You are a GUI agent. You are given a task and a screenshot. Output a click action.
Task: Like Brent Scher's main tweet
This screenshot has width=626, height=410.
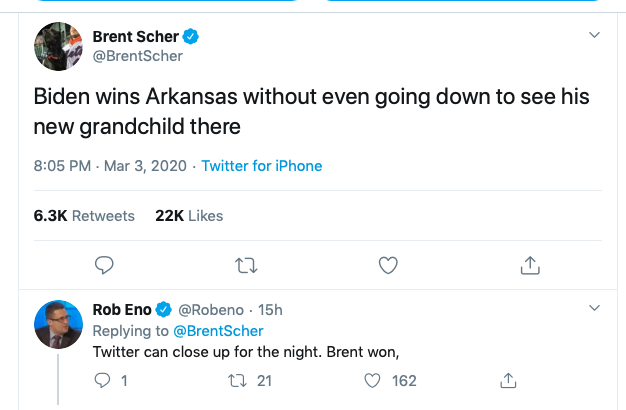click(388, 265)
